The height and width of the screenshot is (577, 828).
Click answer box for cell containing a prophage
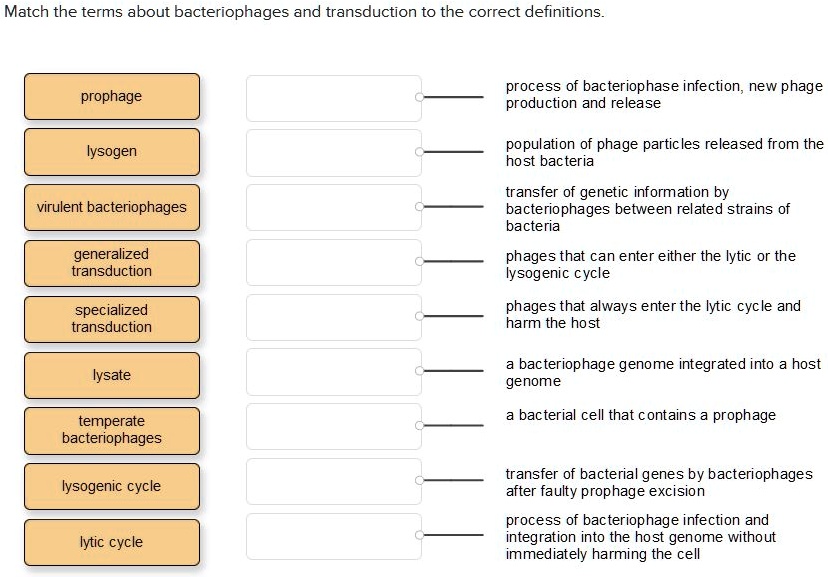[333, 424]
